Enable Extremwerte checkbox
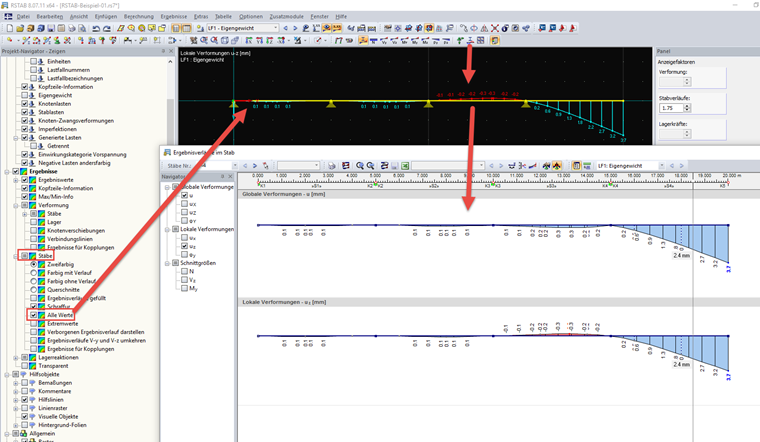This screenshot has height=442, width=760. tap(33, 324)
